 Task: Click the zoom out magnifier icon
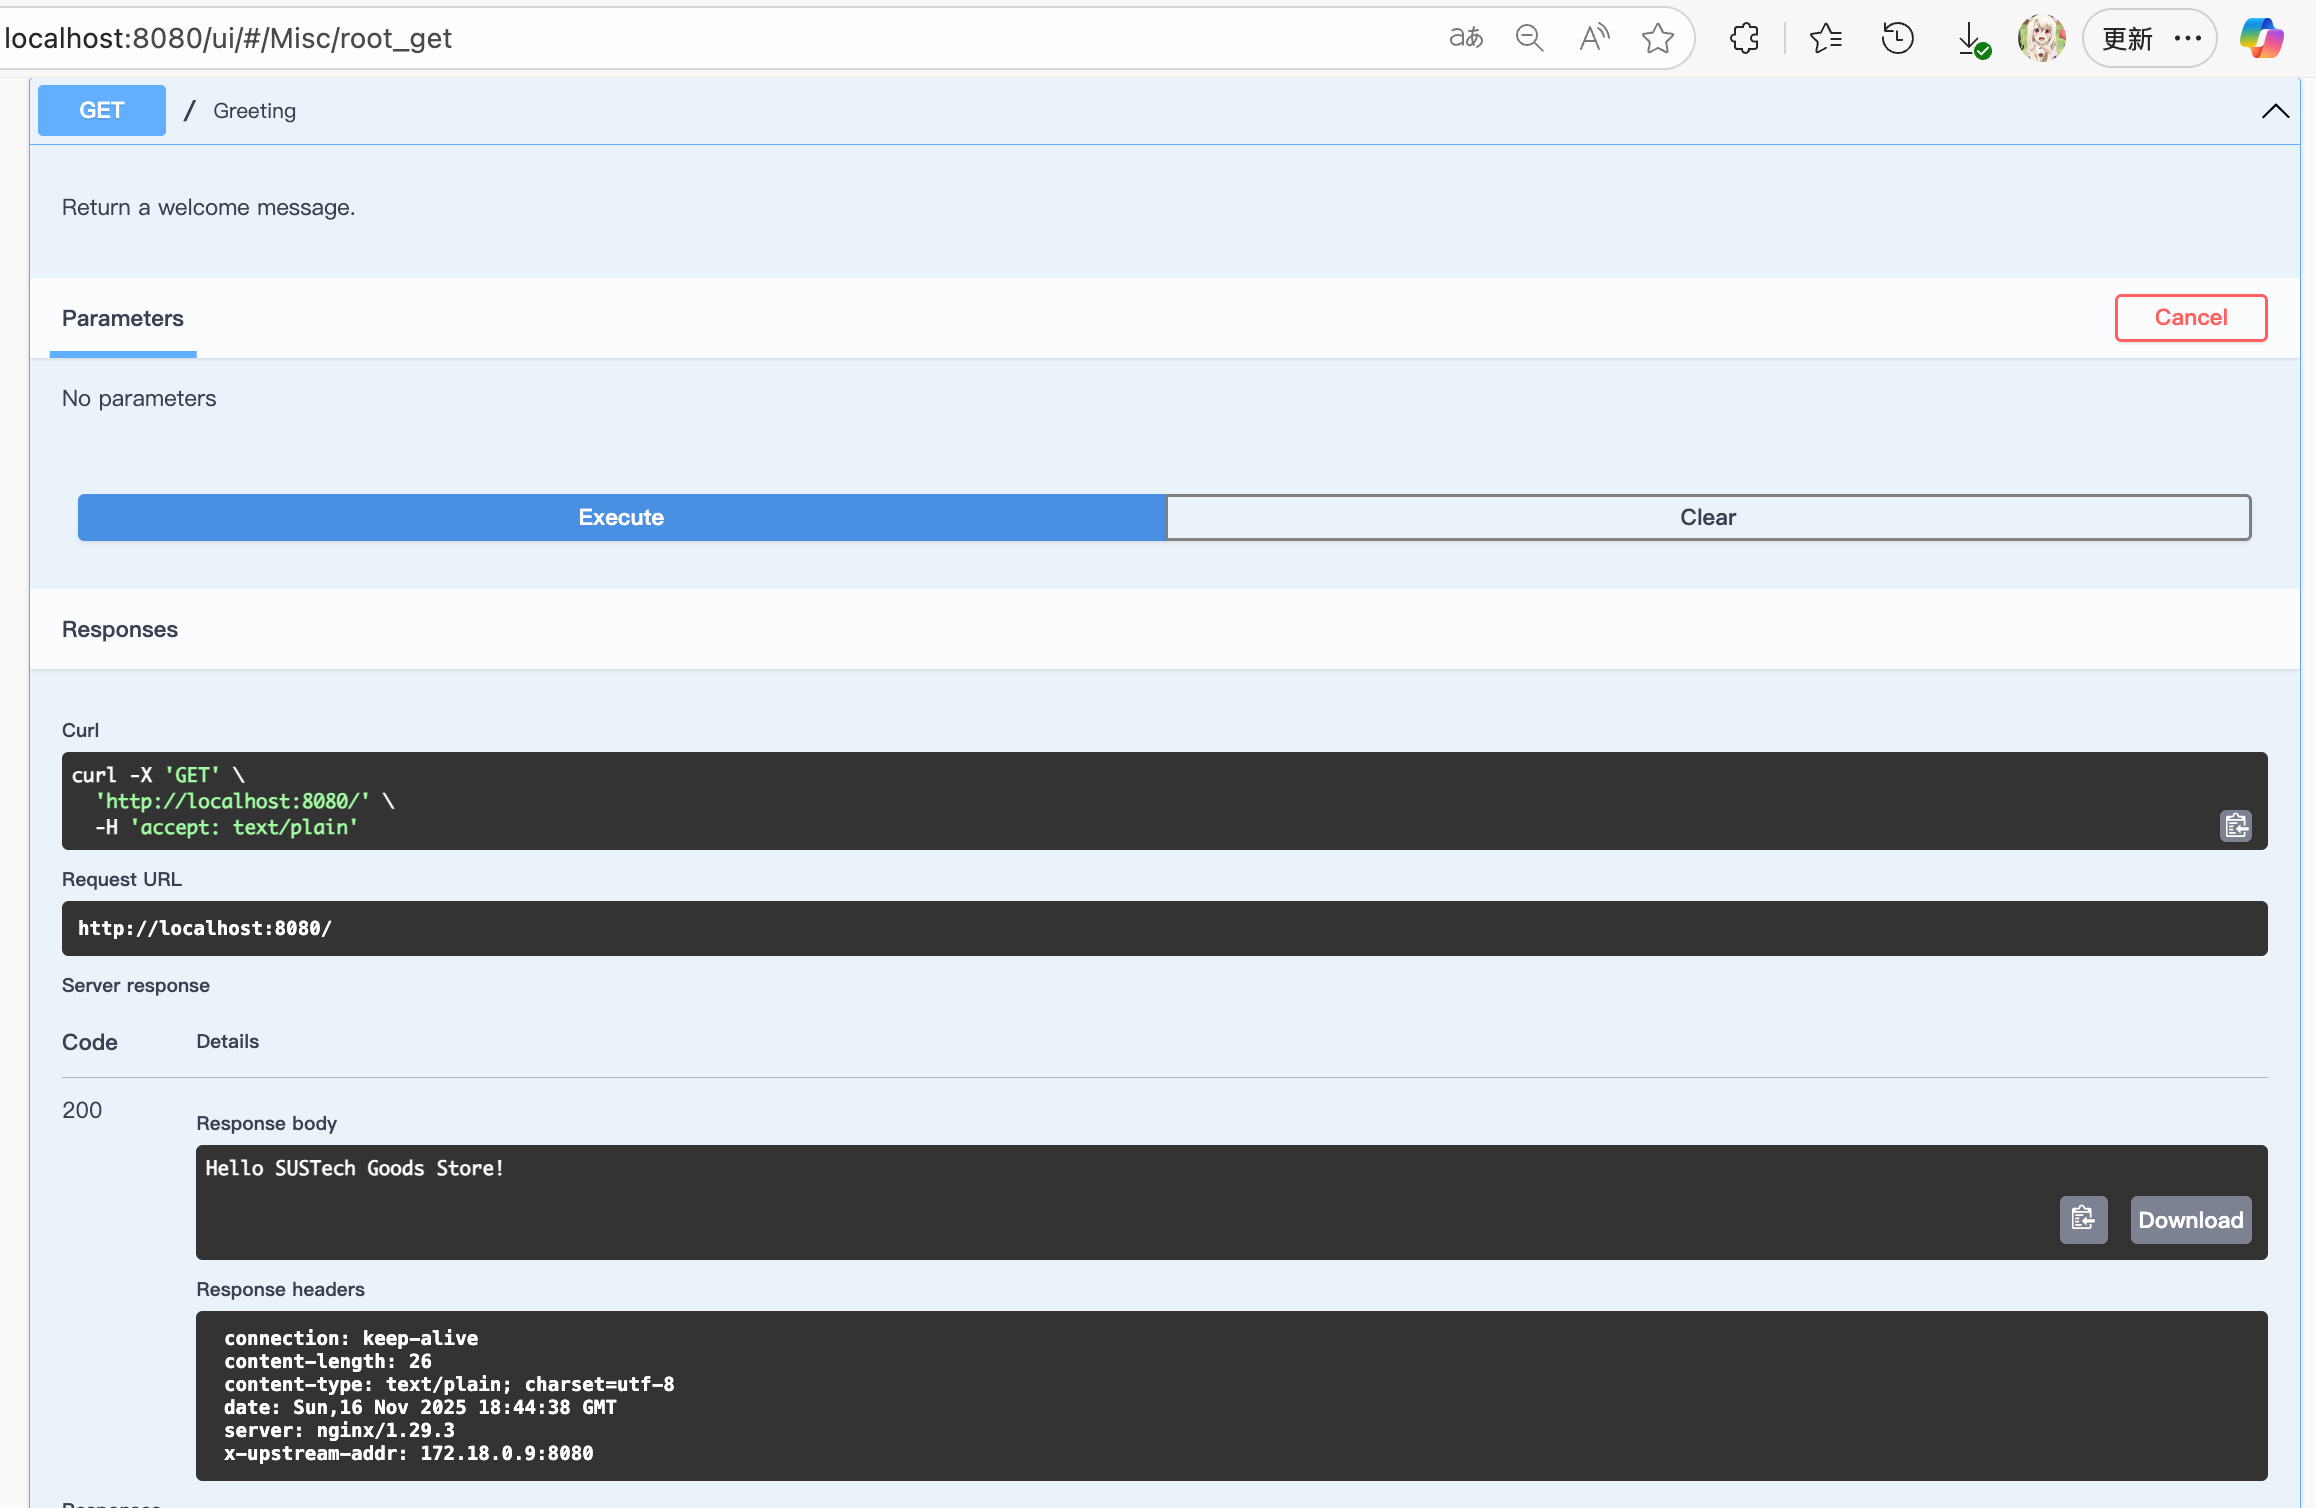[1529, 38]
